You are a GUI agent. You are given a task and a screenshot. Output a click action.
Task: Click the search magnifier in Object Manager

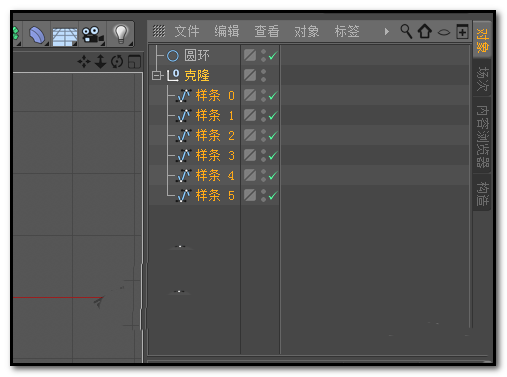406,31
